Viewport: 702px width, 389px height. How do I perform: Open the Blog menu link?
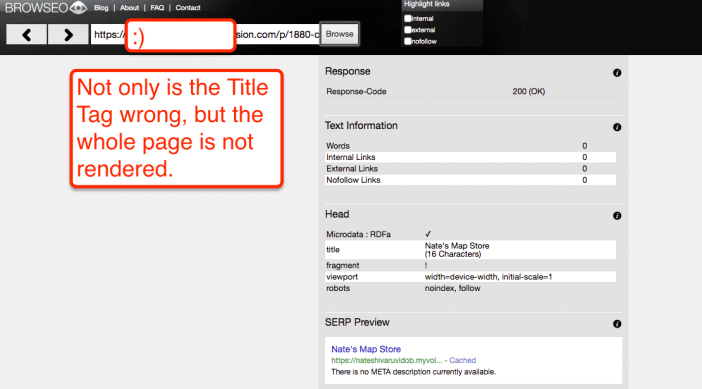tap(101, 8)
